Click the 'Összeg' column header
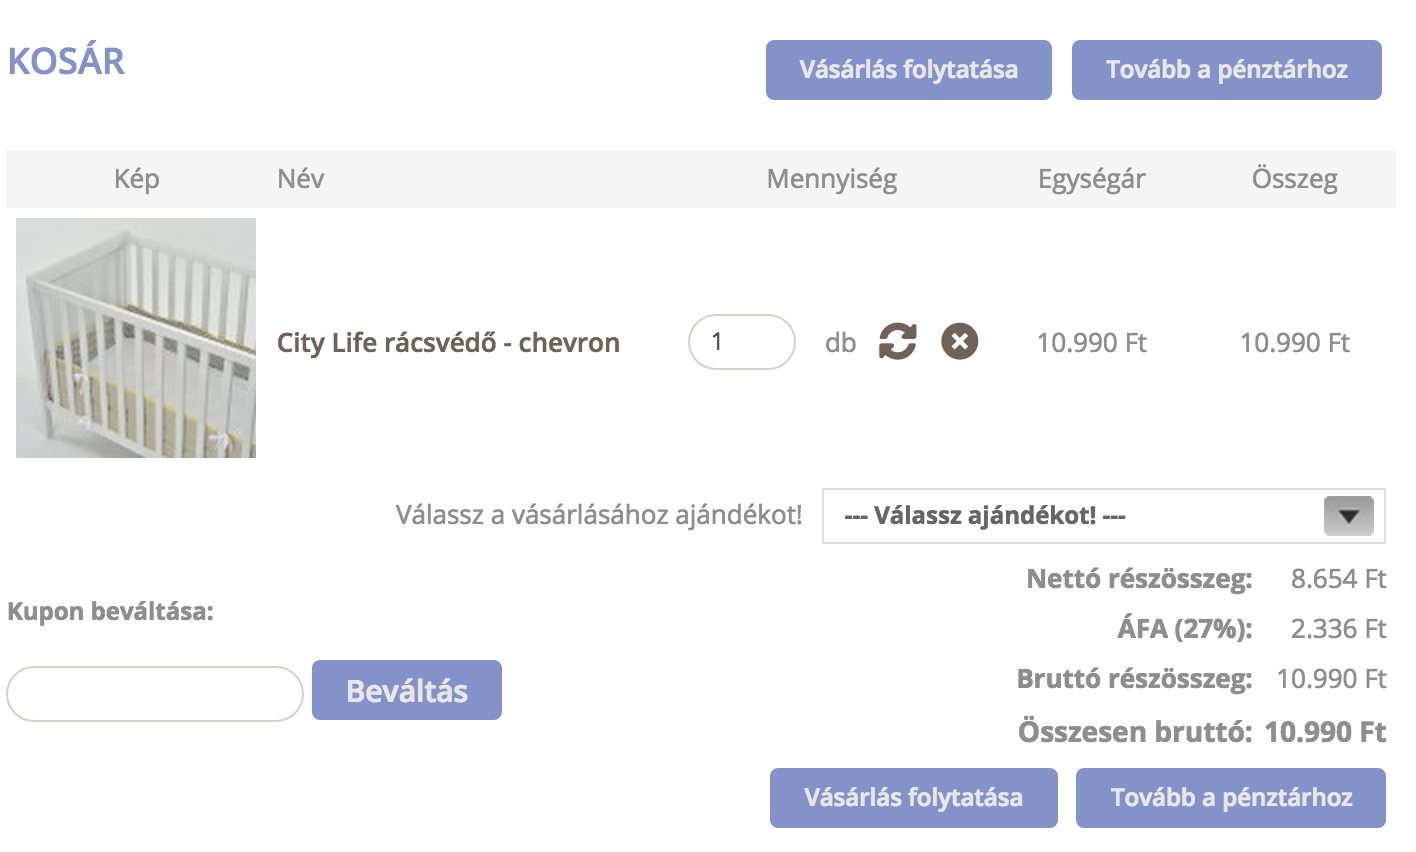The image size is (1416, 852). coord(1294,180)
